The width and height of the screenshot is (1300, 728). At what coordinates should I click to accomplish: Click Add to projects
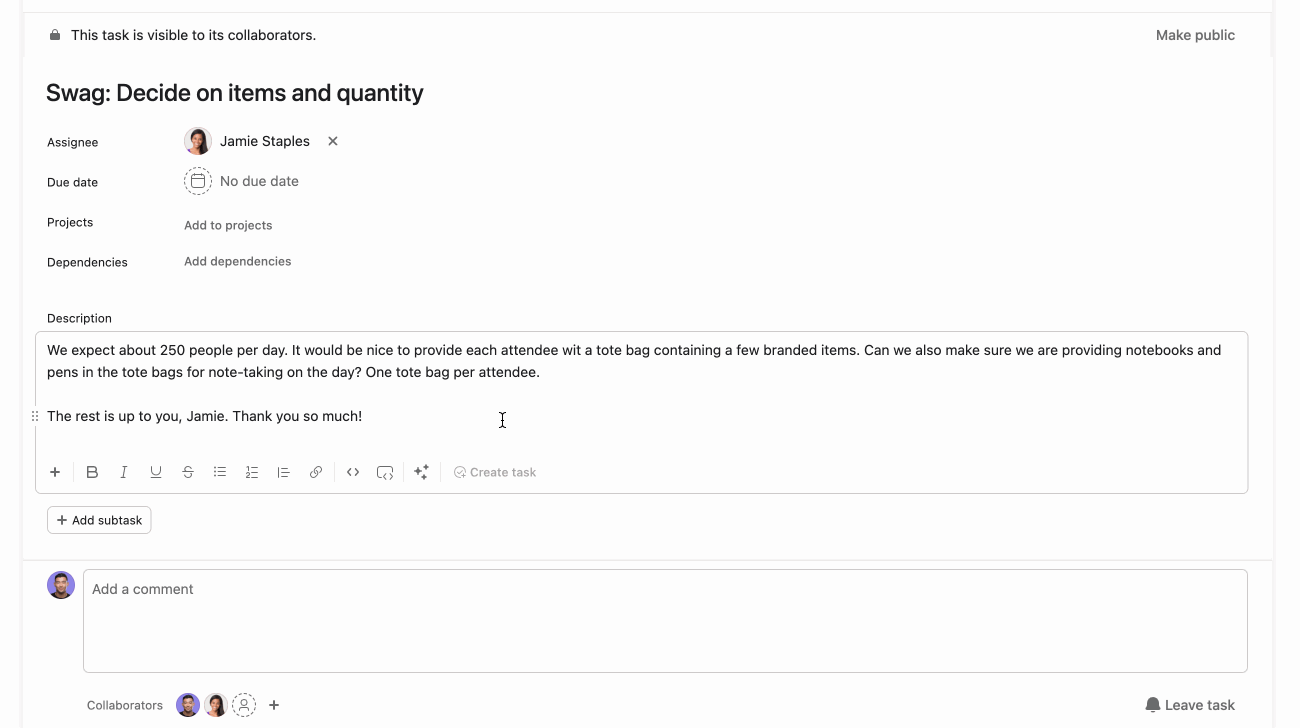click(x=228, y=225)
